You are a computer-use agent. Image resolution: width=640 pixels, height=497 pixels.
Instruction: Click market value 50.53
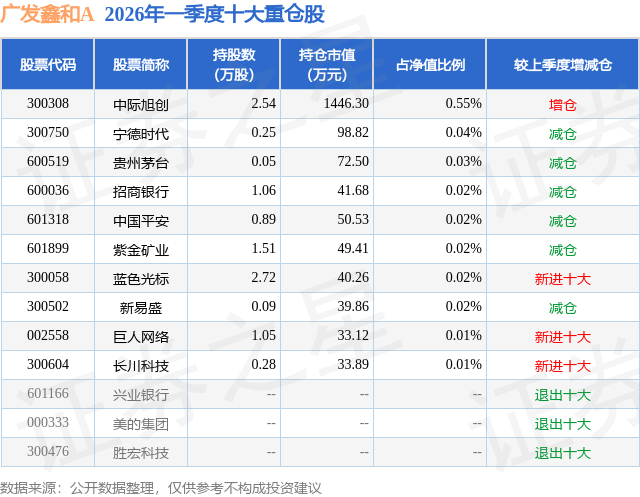[353, 220]
